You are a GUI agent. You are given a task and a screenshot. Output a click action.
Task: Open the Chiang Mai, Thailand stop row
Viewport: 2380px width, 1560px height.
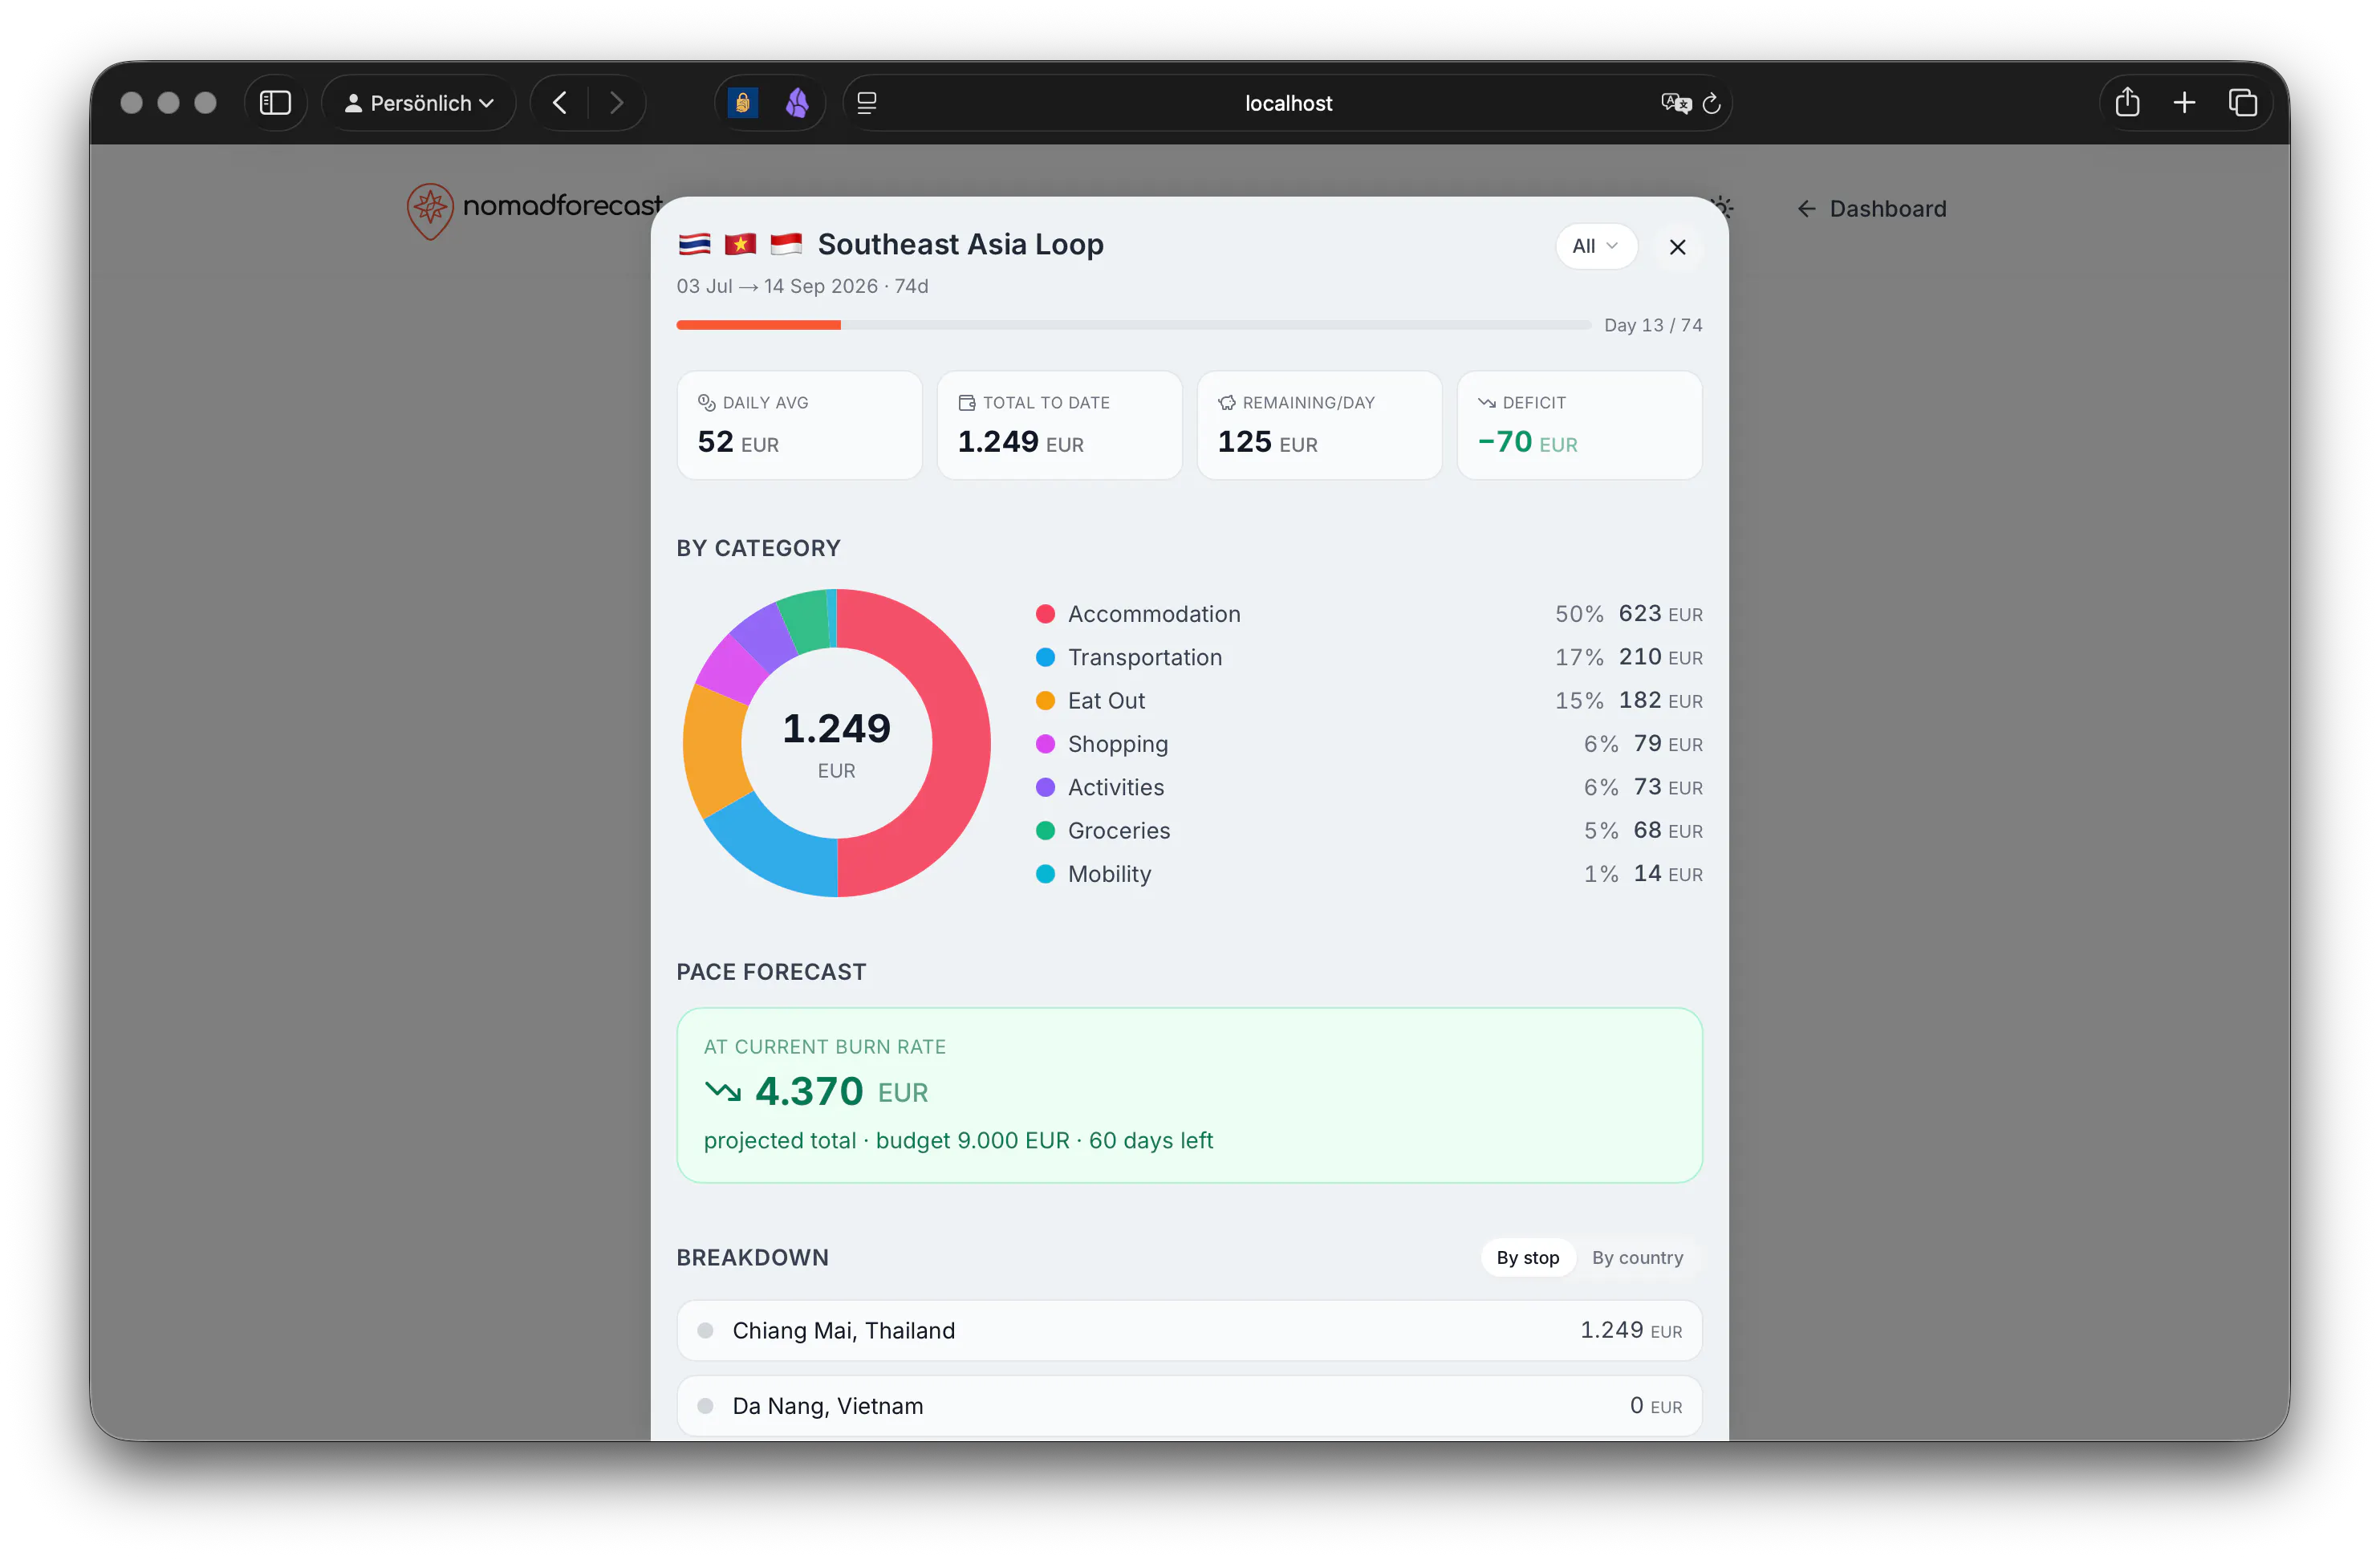pyautogui.click(x=1189, y=1330)
